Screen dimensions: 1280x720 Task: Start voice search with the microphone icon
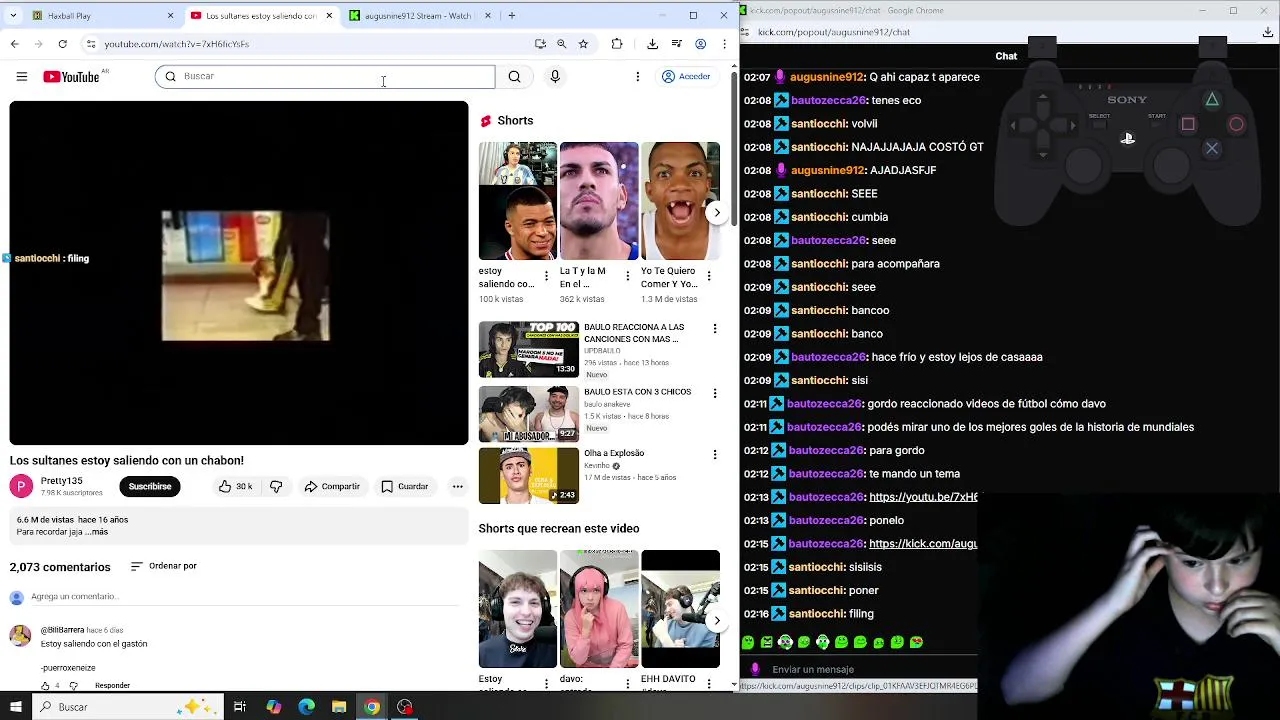(x=555, y=77)
